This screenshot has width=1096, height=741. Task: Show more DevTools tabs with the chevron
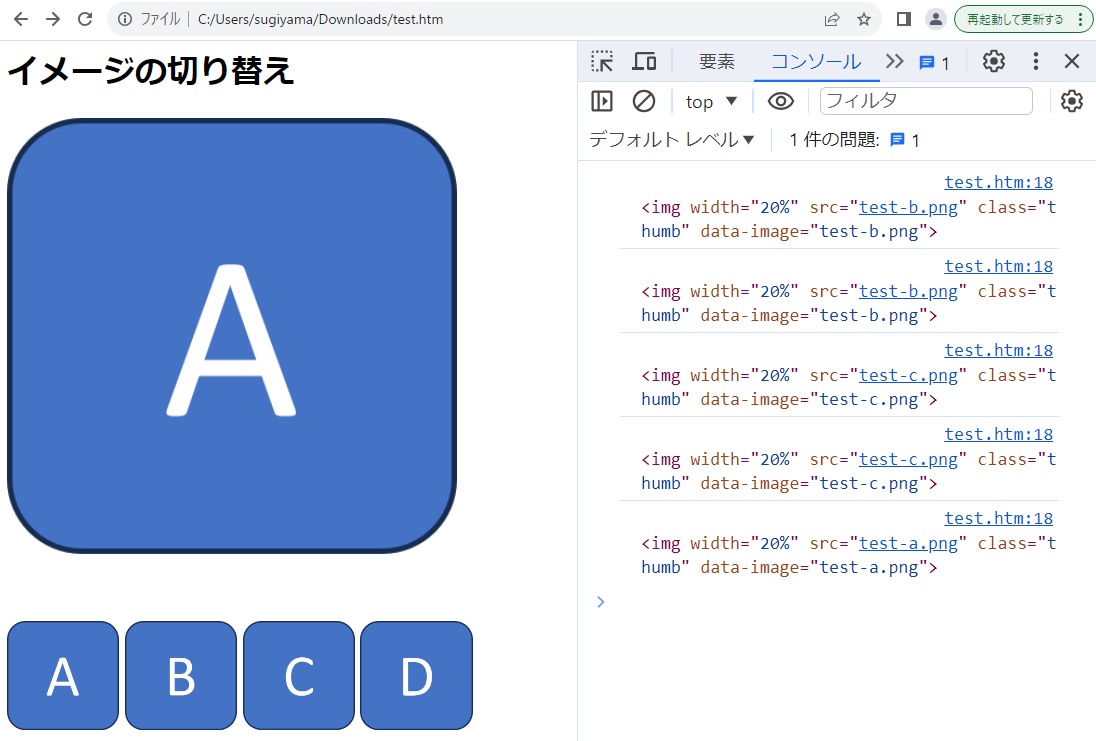point(894,61)
